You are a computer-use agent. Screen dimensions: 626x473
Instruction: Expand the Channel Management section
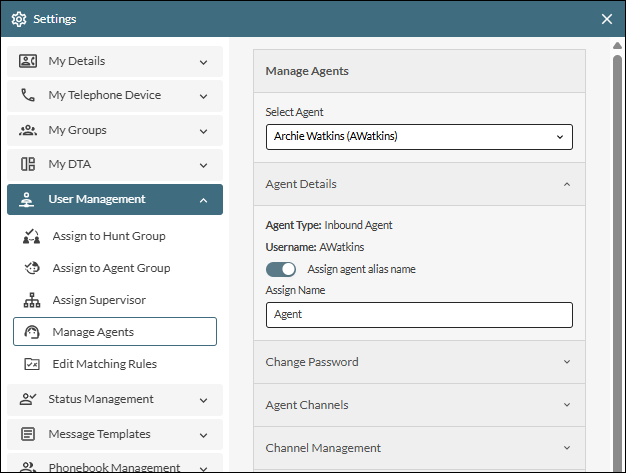419,448
